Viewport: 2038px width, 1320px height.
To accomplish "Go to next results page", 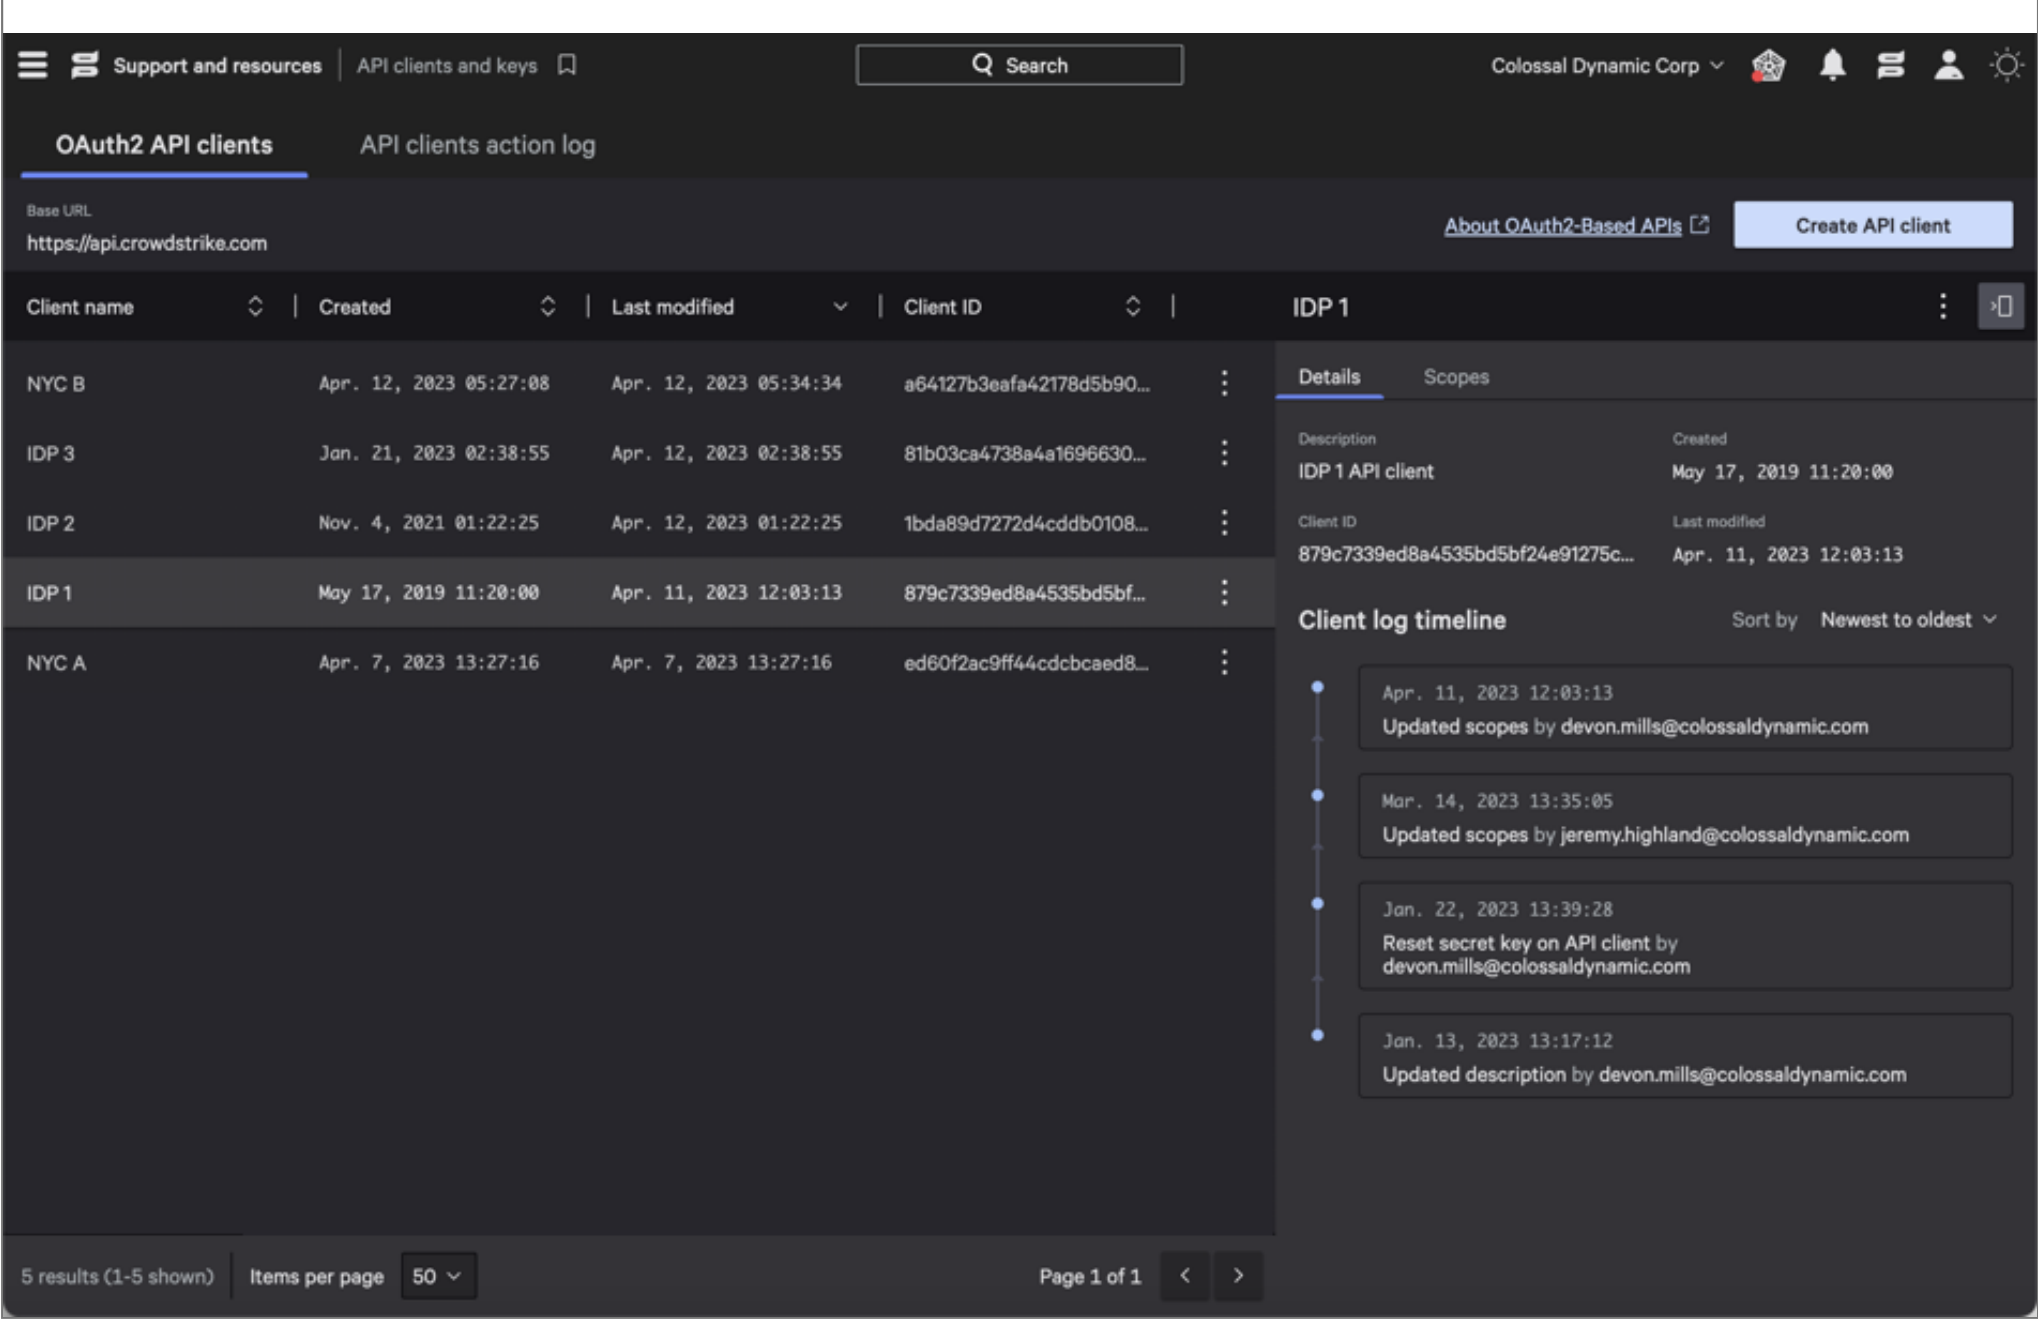I will (1238, 1275).
